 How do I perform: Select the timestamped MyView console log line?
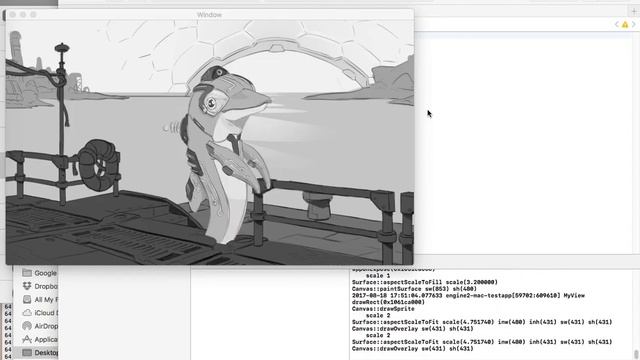pos(468,296)
